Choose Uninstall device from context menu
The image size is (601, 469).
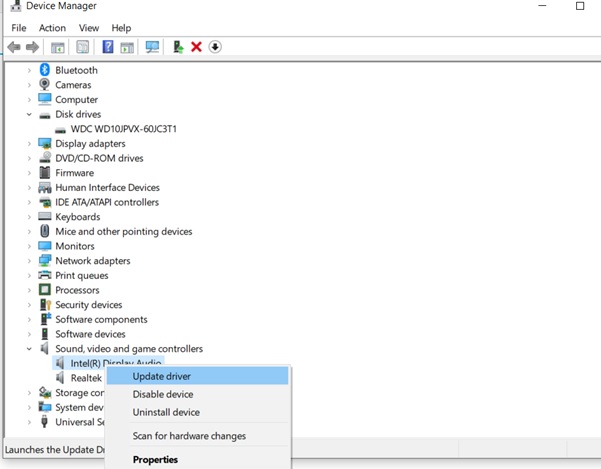166,412
